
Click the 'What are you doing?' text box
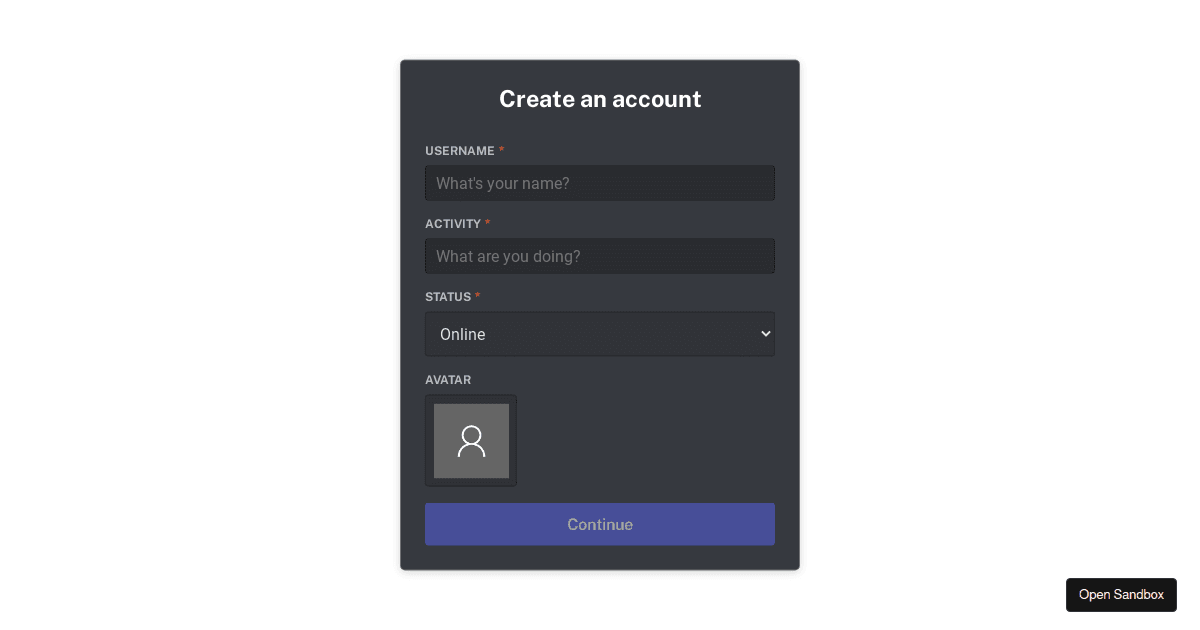click(x=600, y=256)
